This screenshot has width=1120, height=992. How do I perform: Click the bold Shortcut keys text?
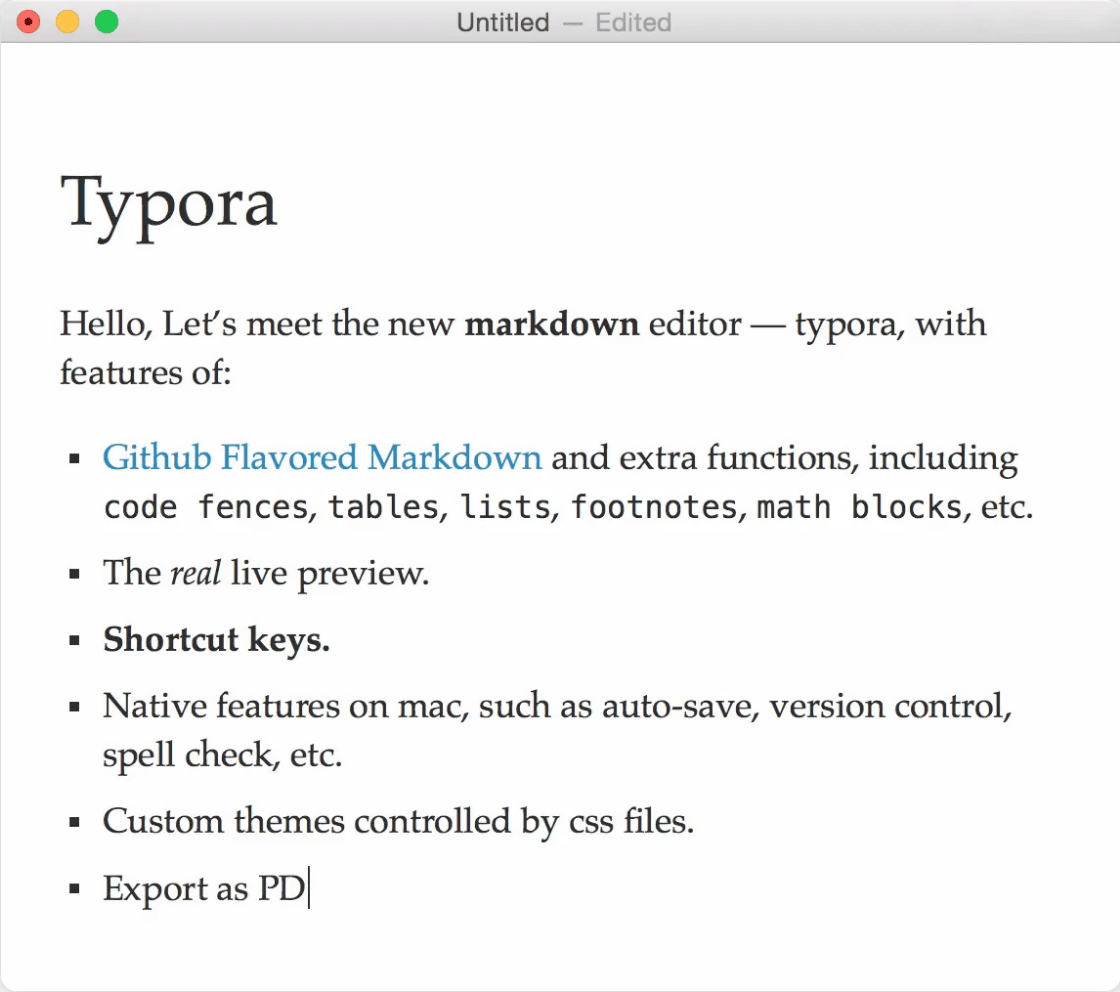click(x=216, y=640)
